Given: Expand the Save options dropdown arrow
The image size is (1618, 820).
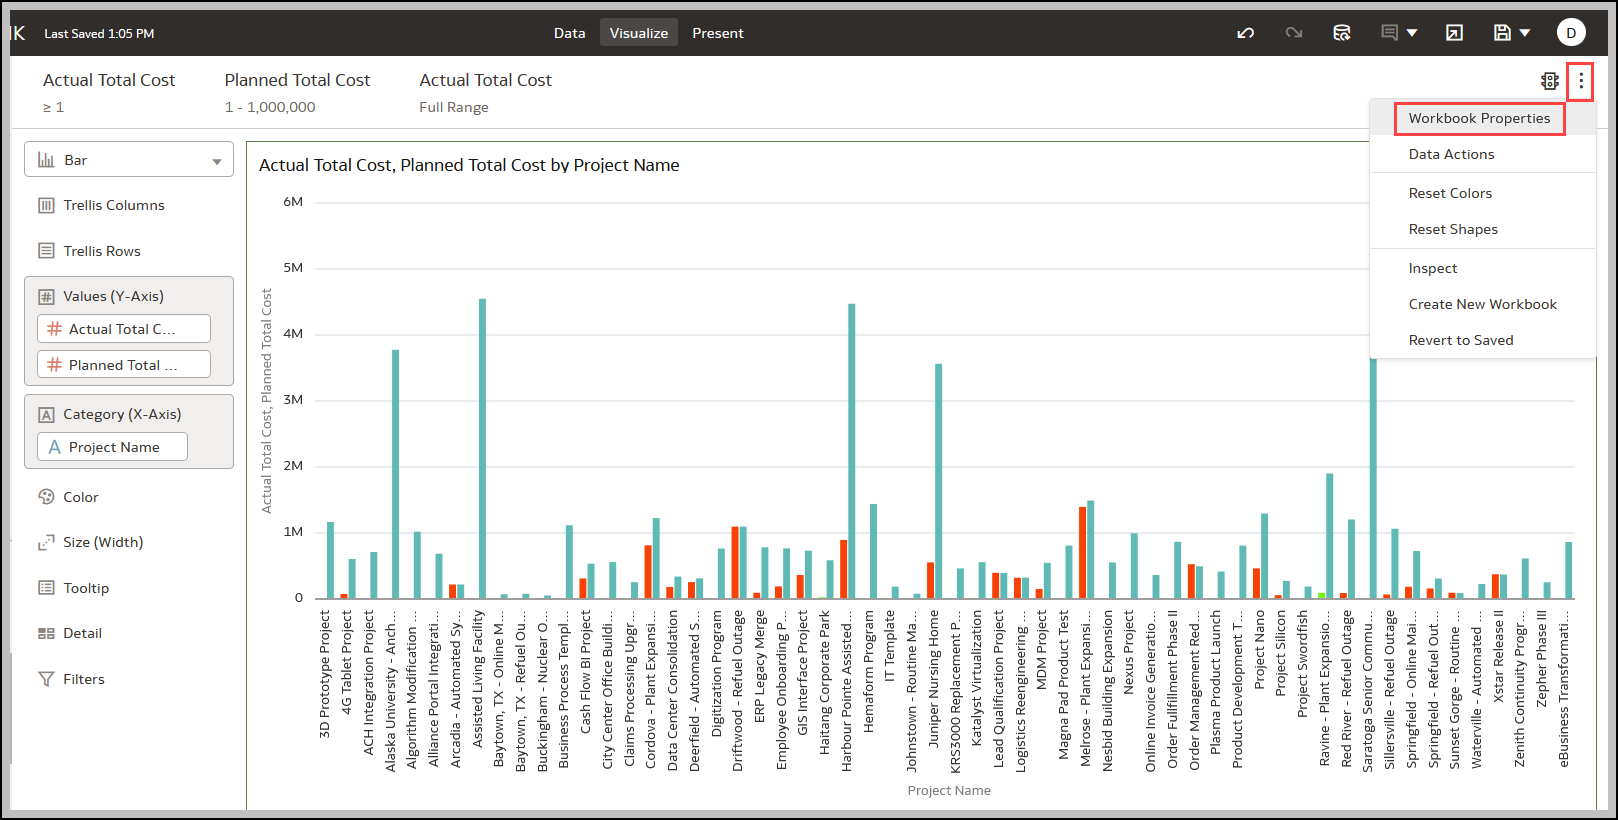Looking at the screenshot, I should point(1525,33).
